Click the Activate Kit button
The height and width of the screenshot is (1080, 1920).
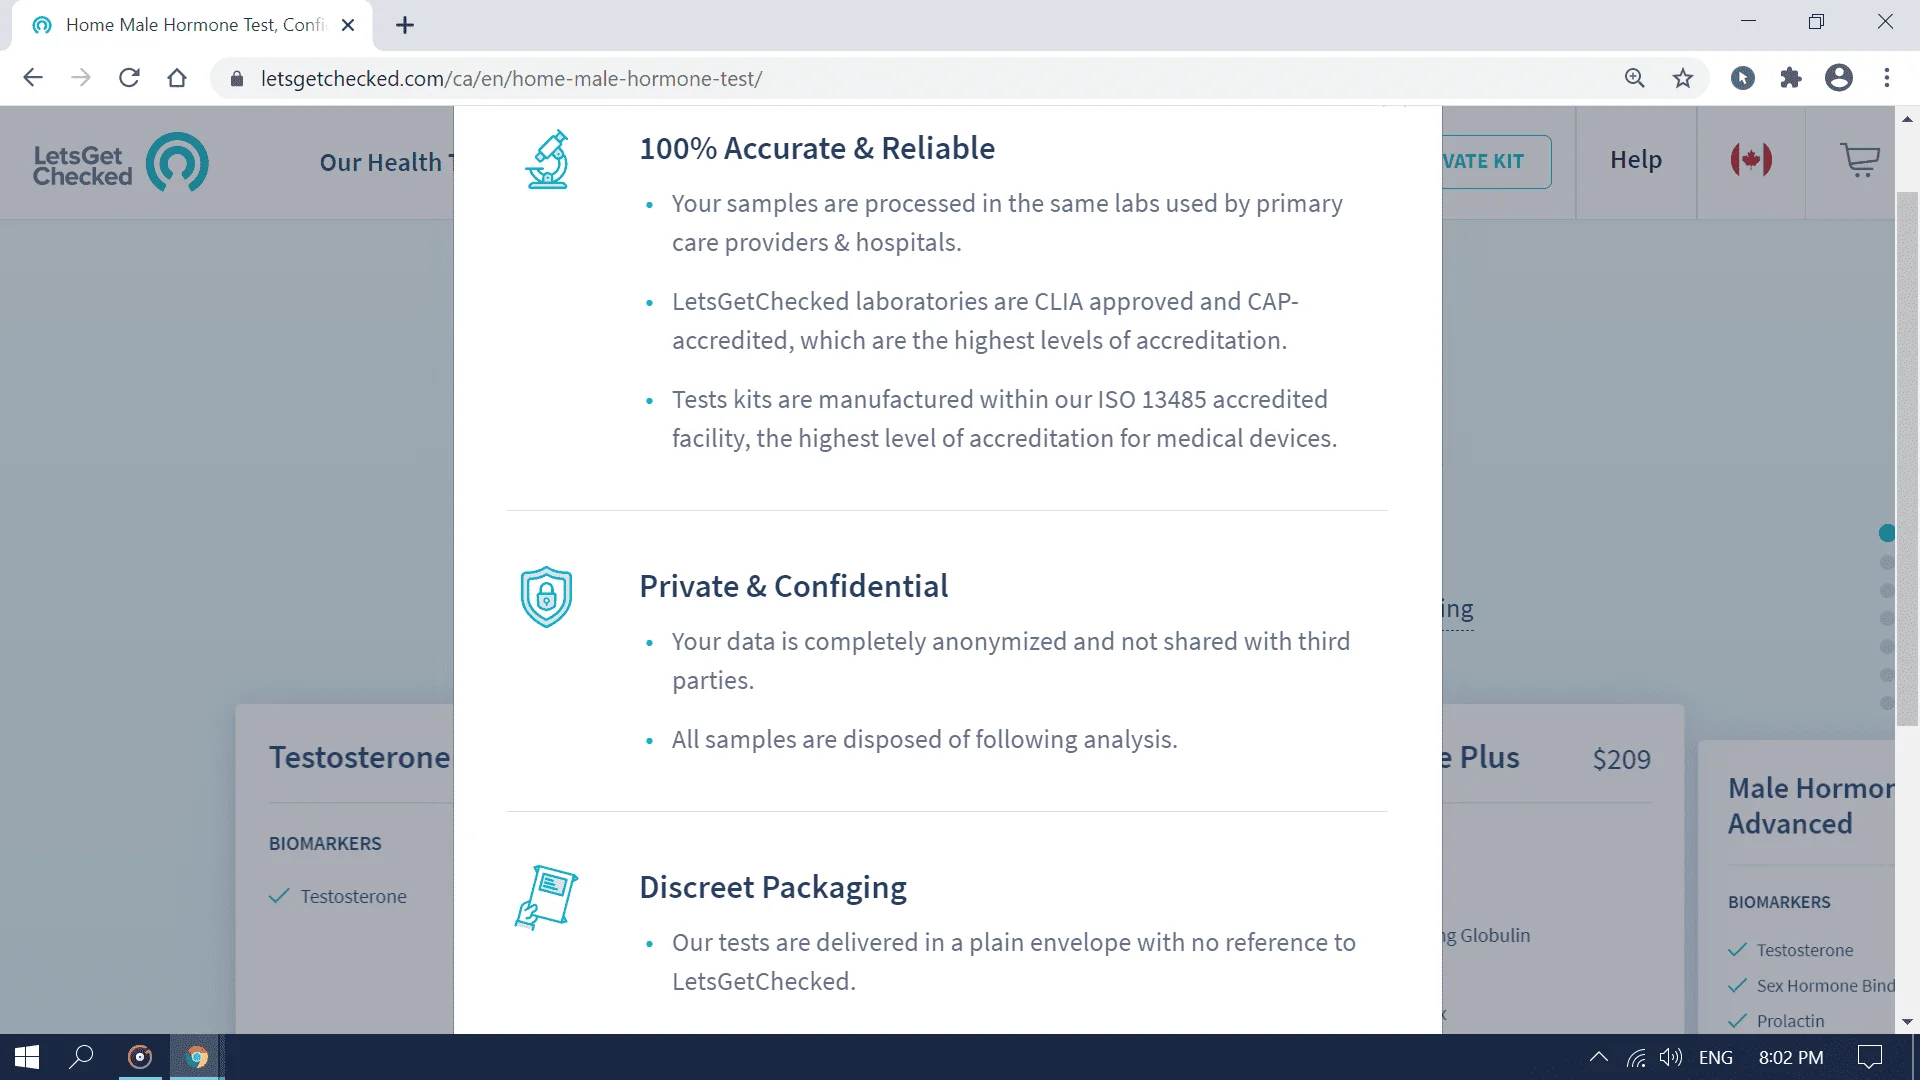(1497, 162)
